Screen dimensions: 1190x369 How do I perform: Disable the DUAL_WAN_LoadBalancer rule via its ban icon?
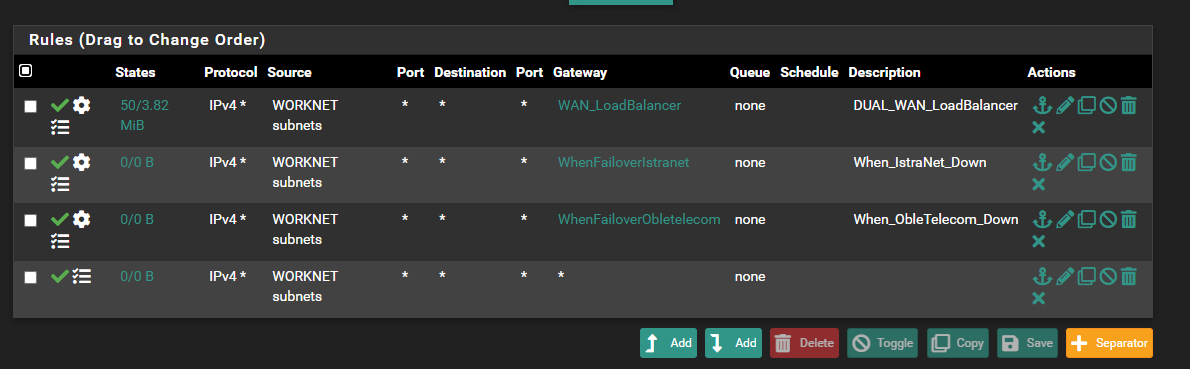pos(1107,106)
